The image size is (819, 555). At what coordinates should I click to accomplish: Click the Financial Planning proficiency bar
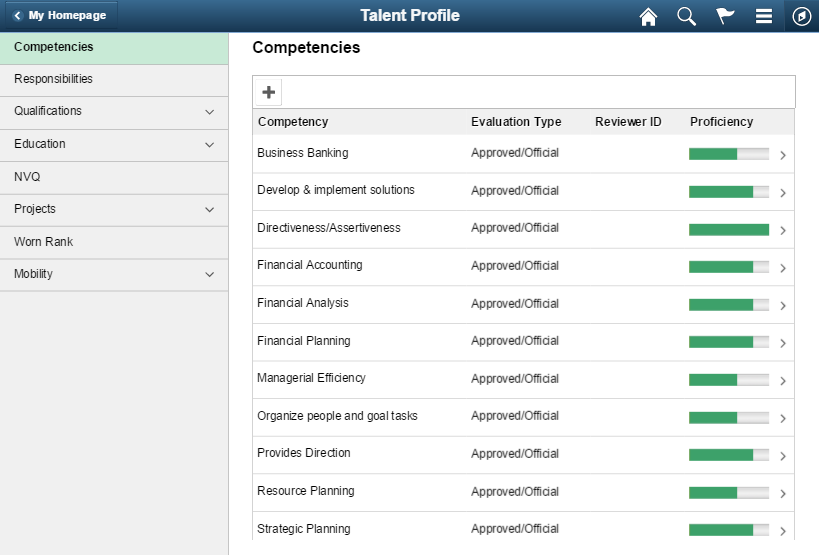(729, 342)
